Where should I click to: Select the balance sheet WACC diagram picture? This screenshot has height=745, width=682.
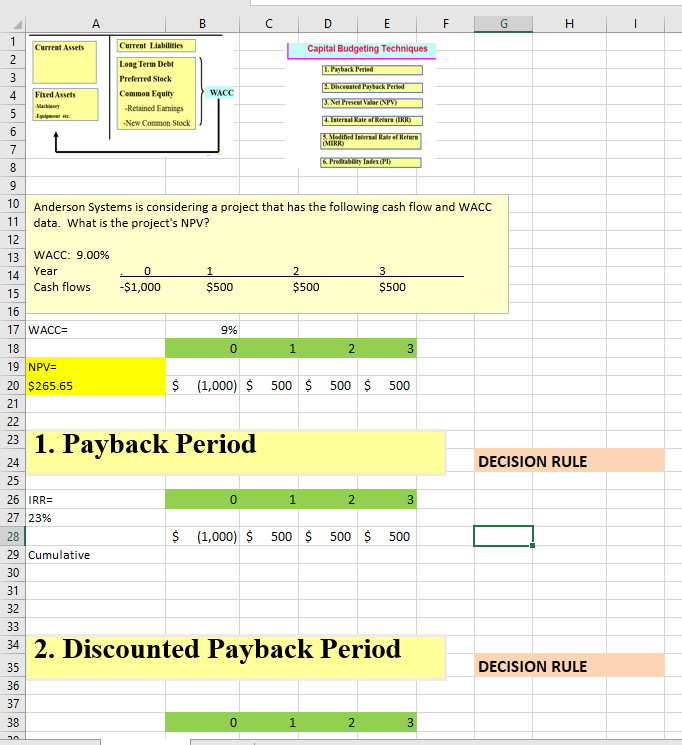coord(132,95)
